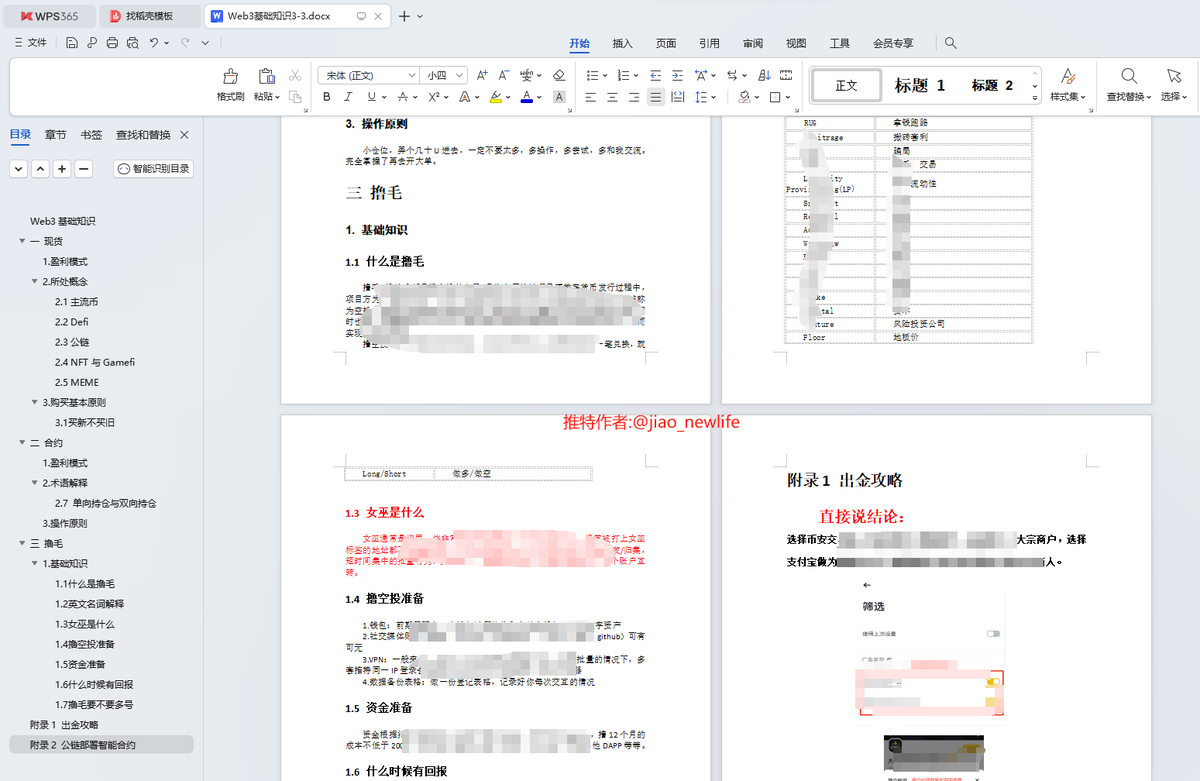Switch to the 章节 sidebar tab
This screenshot has height=781, width=1200.
coord(55,135)
